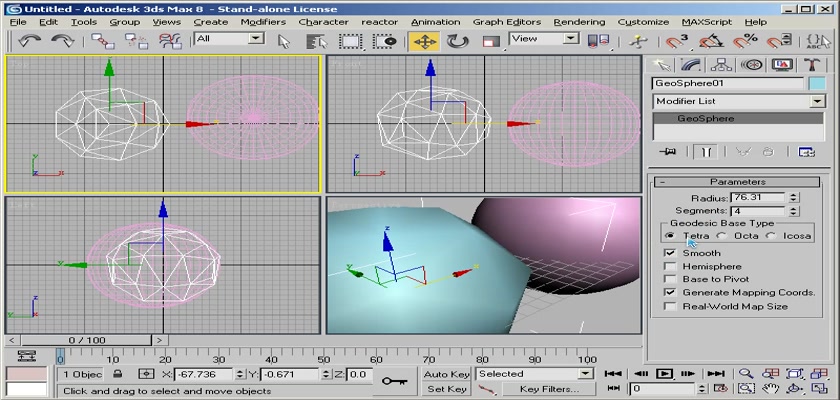Image resolution: width=840 pixels, height=400 pixels.
Task: Click the Pin Stack icon
Action: point(668,152)
